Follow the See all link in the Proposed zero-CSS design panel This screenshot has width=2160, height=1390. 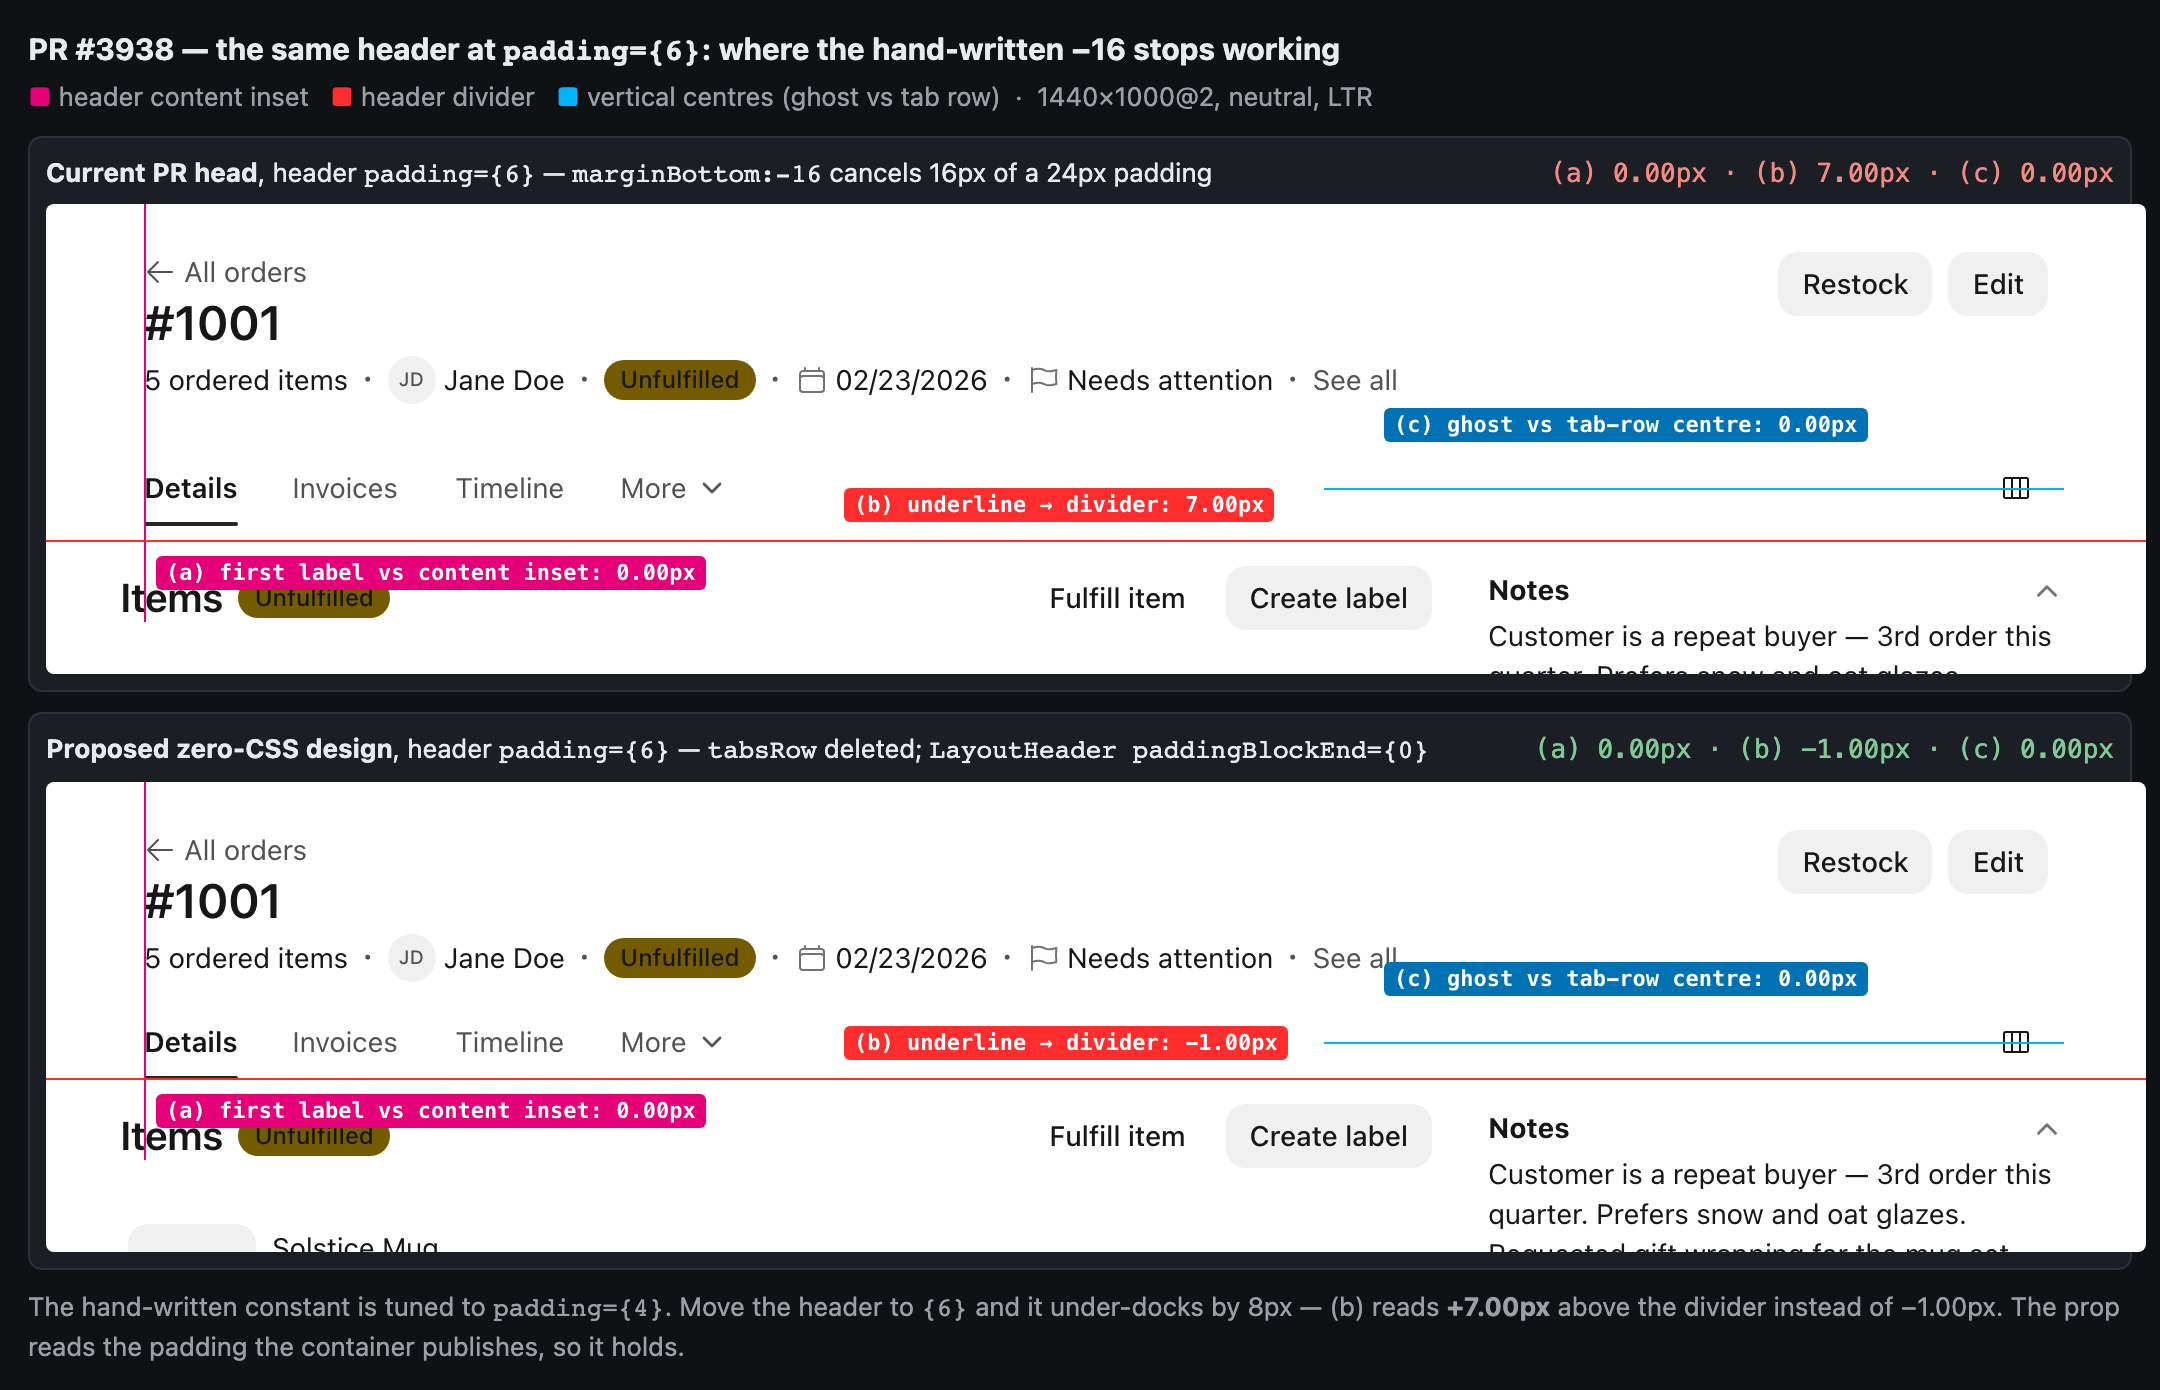pos(1355,959)
